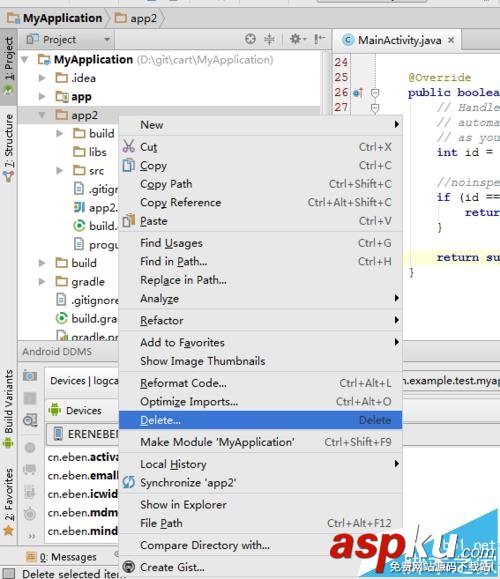The height and width of the screenshot is (579, 500).
Task: Select the cn.eben.mdm process row
Action: pos(83,513)
